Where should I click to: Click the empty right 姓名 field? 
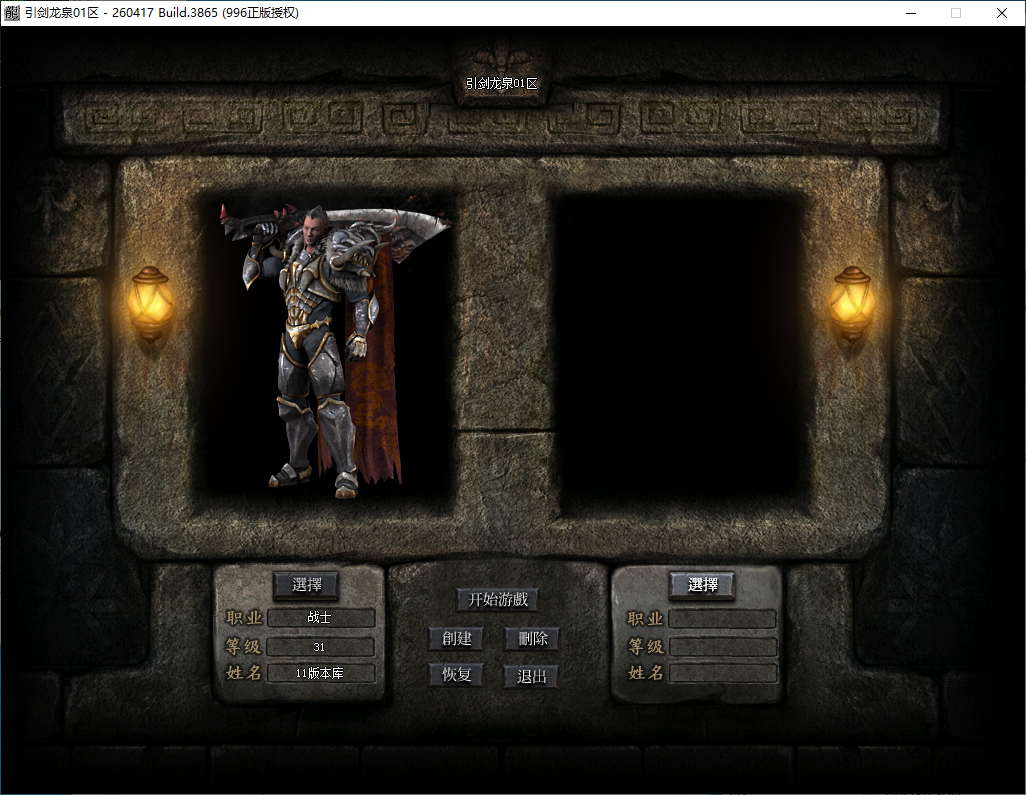[x=722, y=673]
